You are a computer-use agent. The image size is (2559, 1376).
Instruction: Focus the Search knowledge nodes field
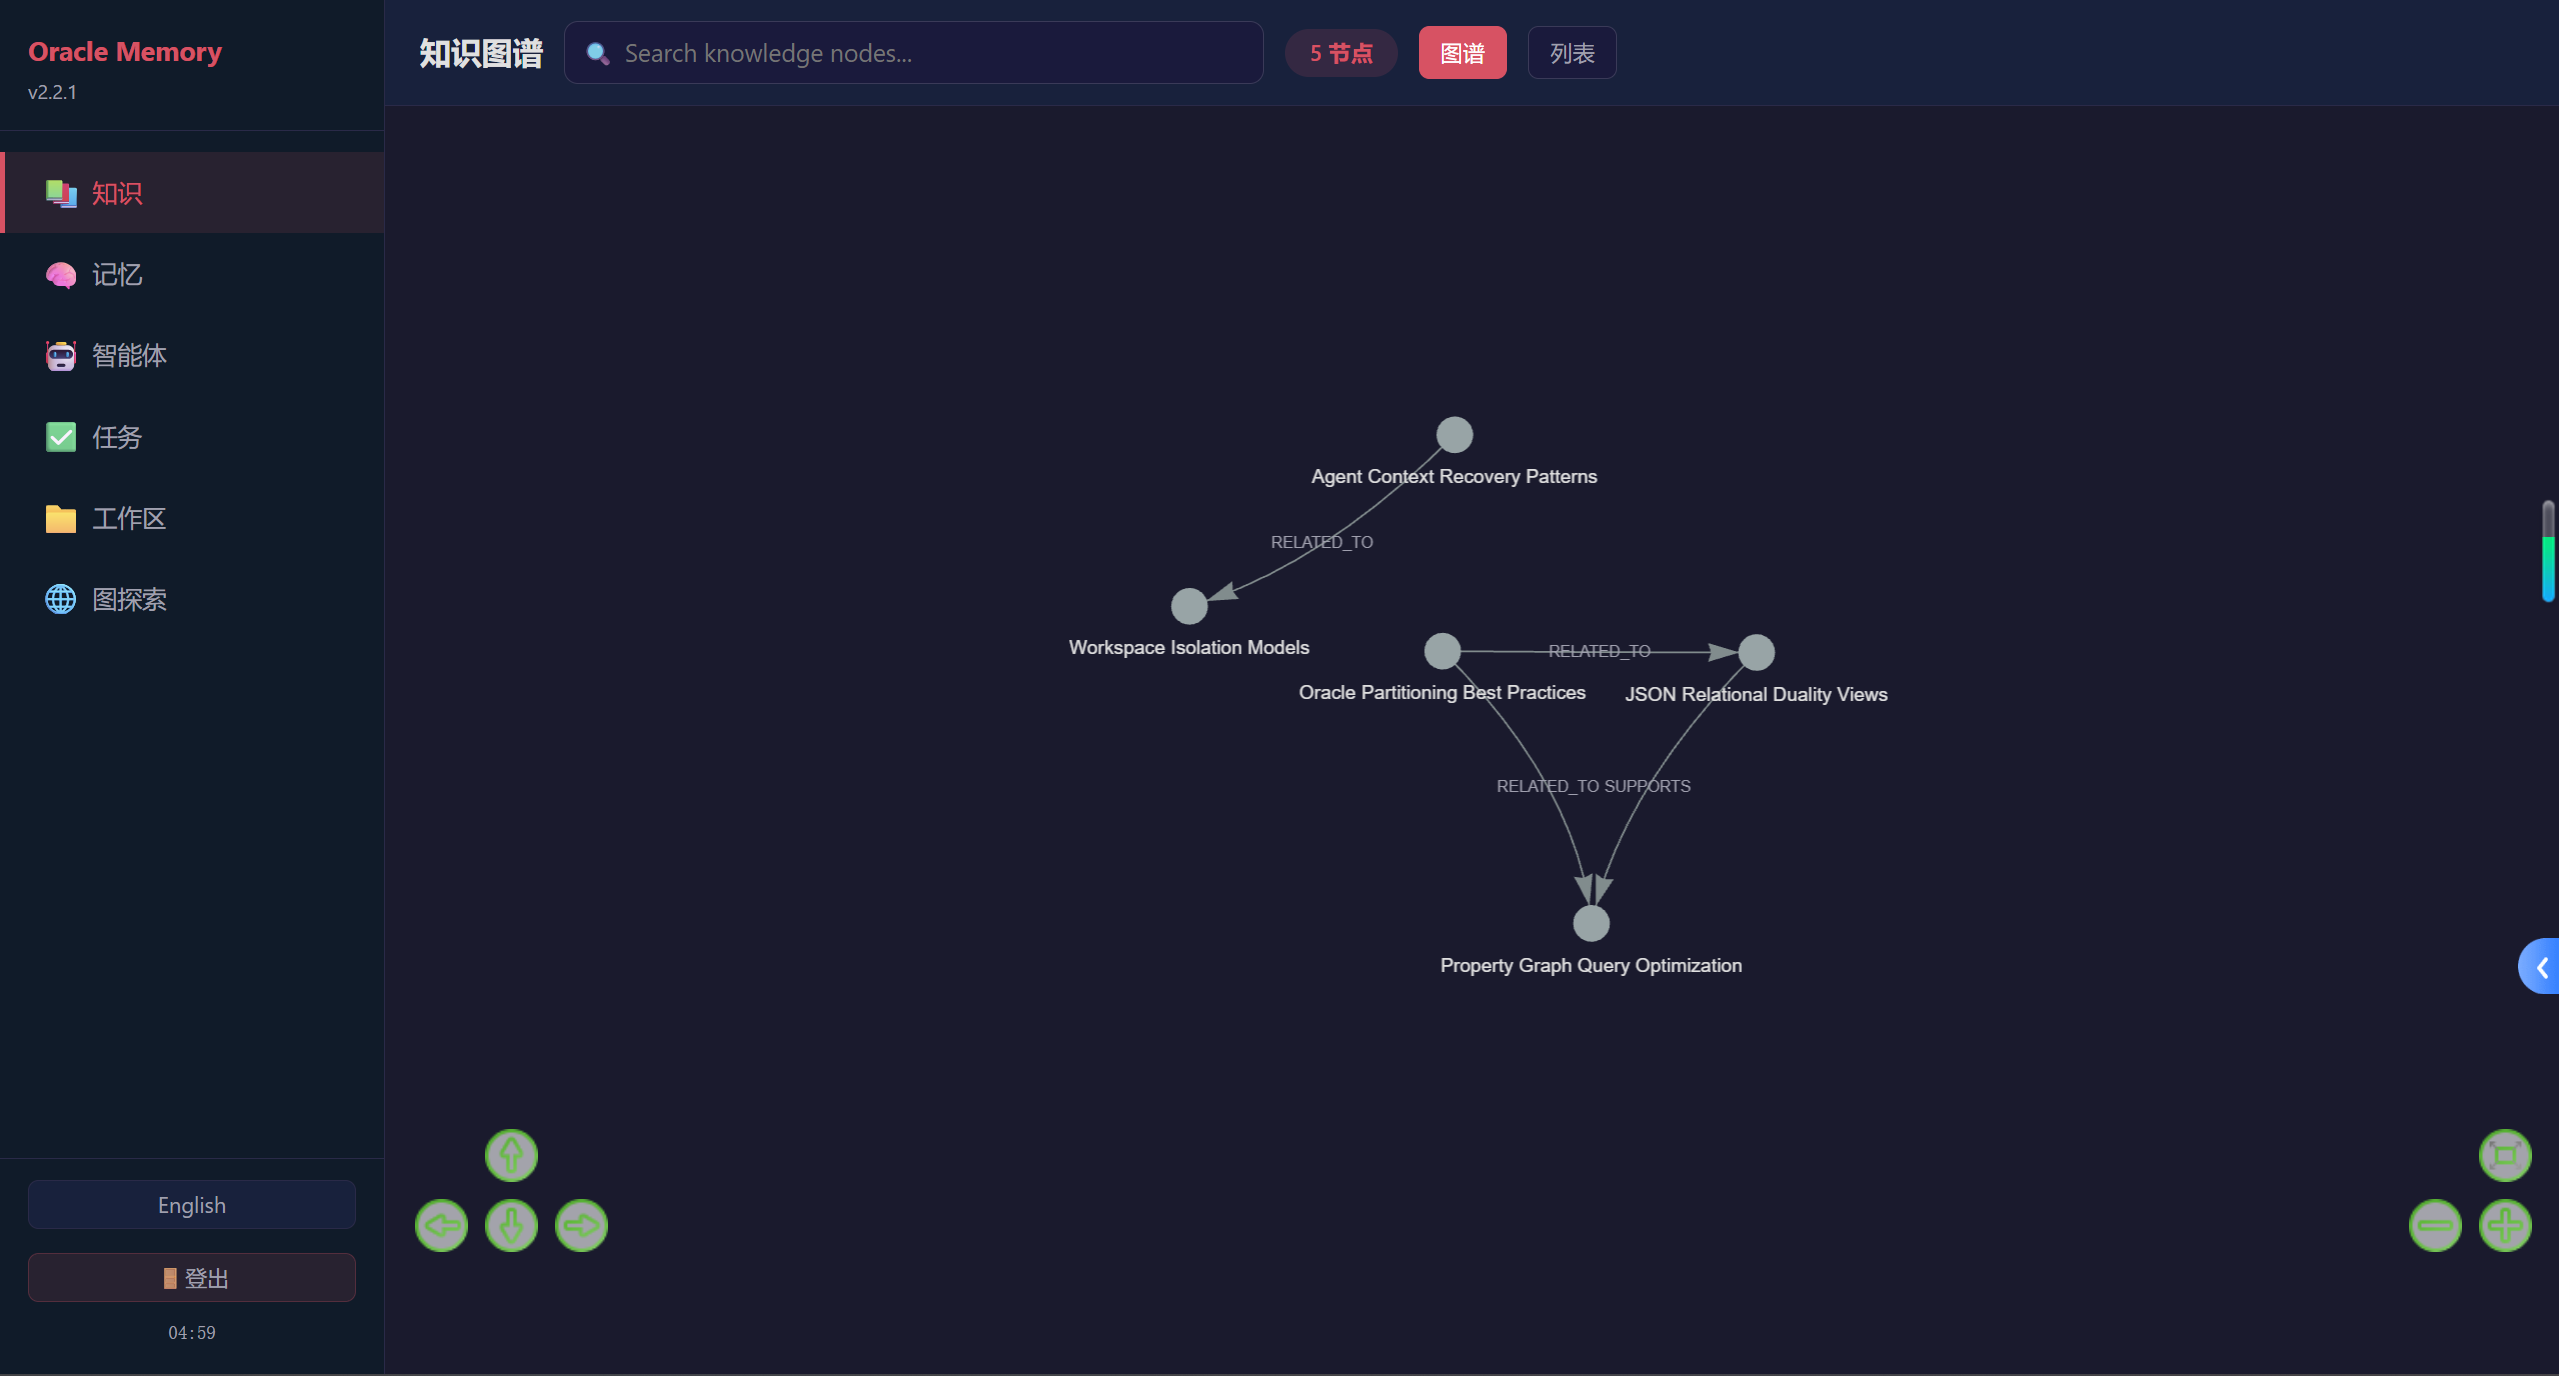[913, 53]
